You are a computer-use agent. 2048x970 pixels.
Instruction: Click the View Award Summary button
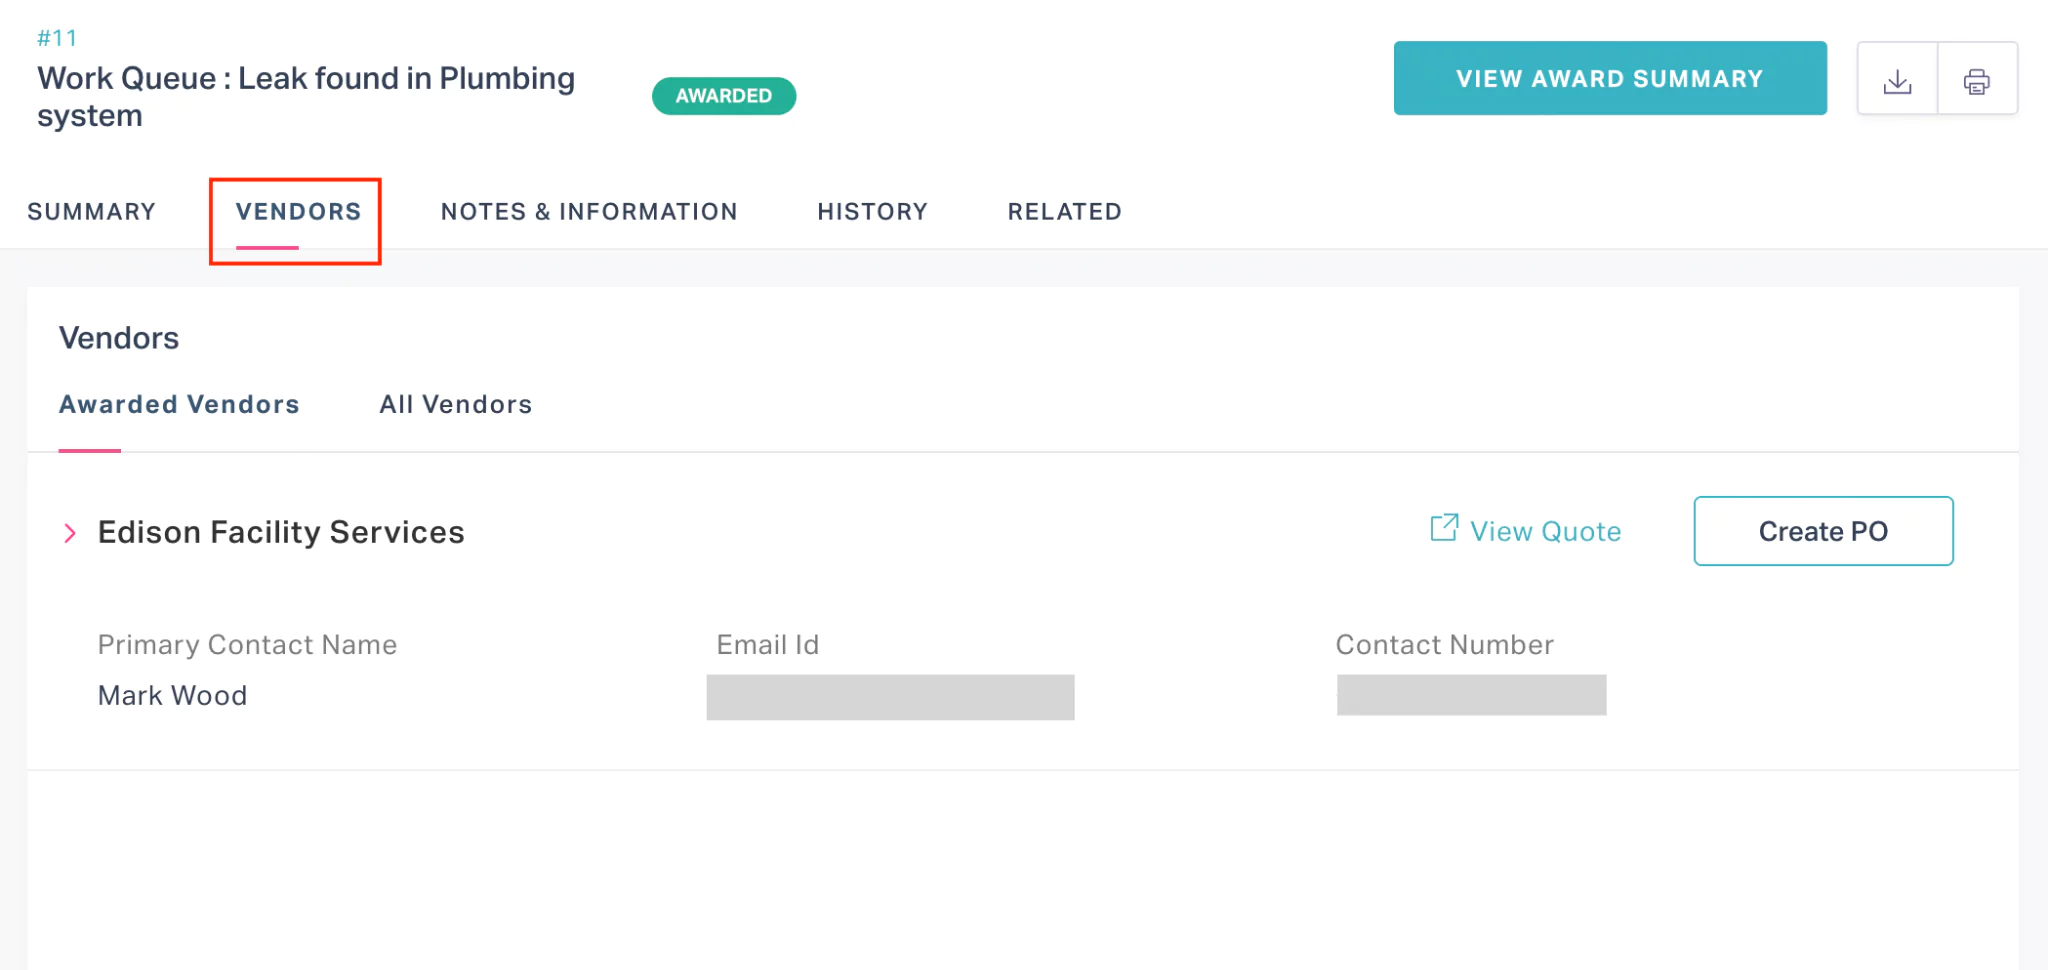coord(1610,78)
